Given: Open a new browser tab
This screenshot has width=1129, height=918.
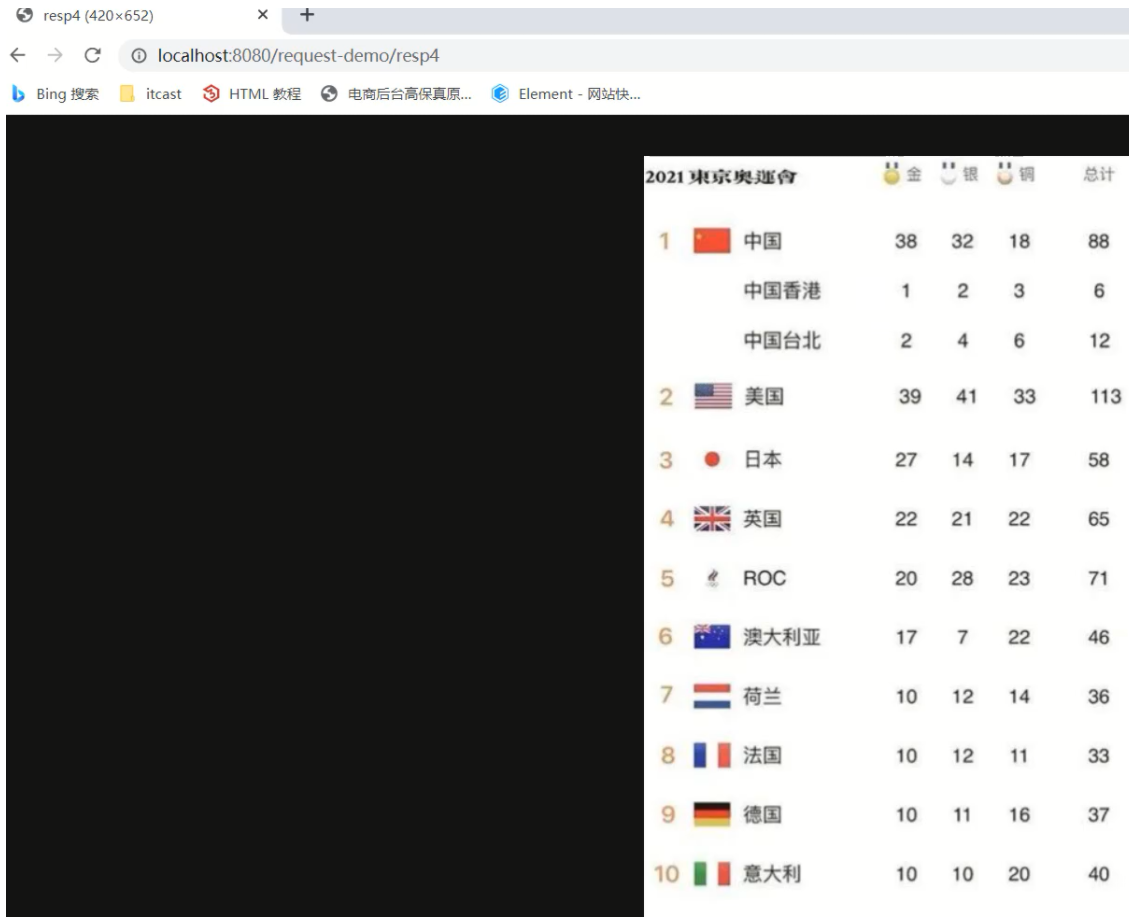Looking at the screenshot, I should pyautogui.click(x=307, y=14).
